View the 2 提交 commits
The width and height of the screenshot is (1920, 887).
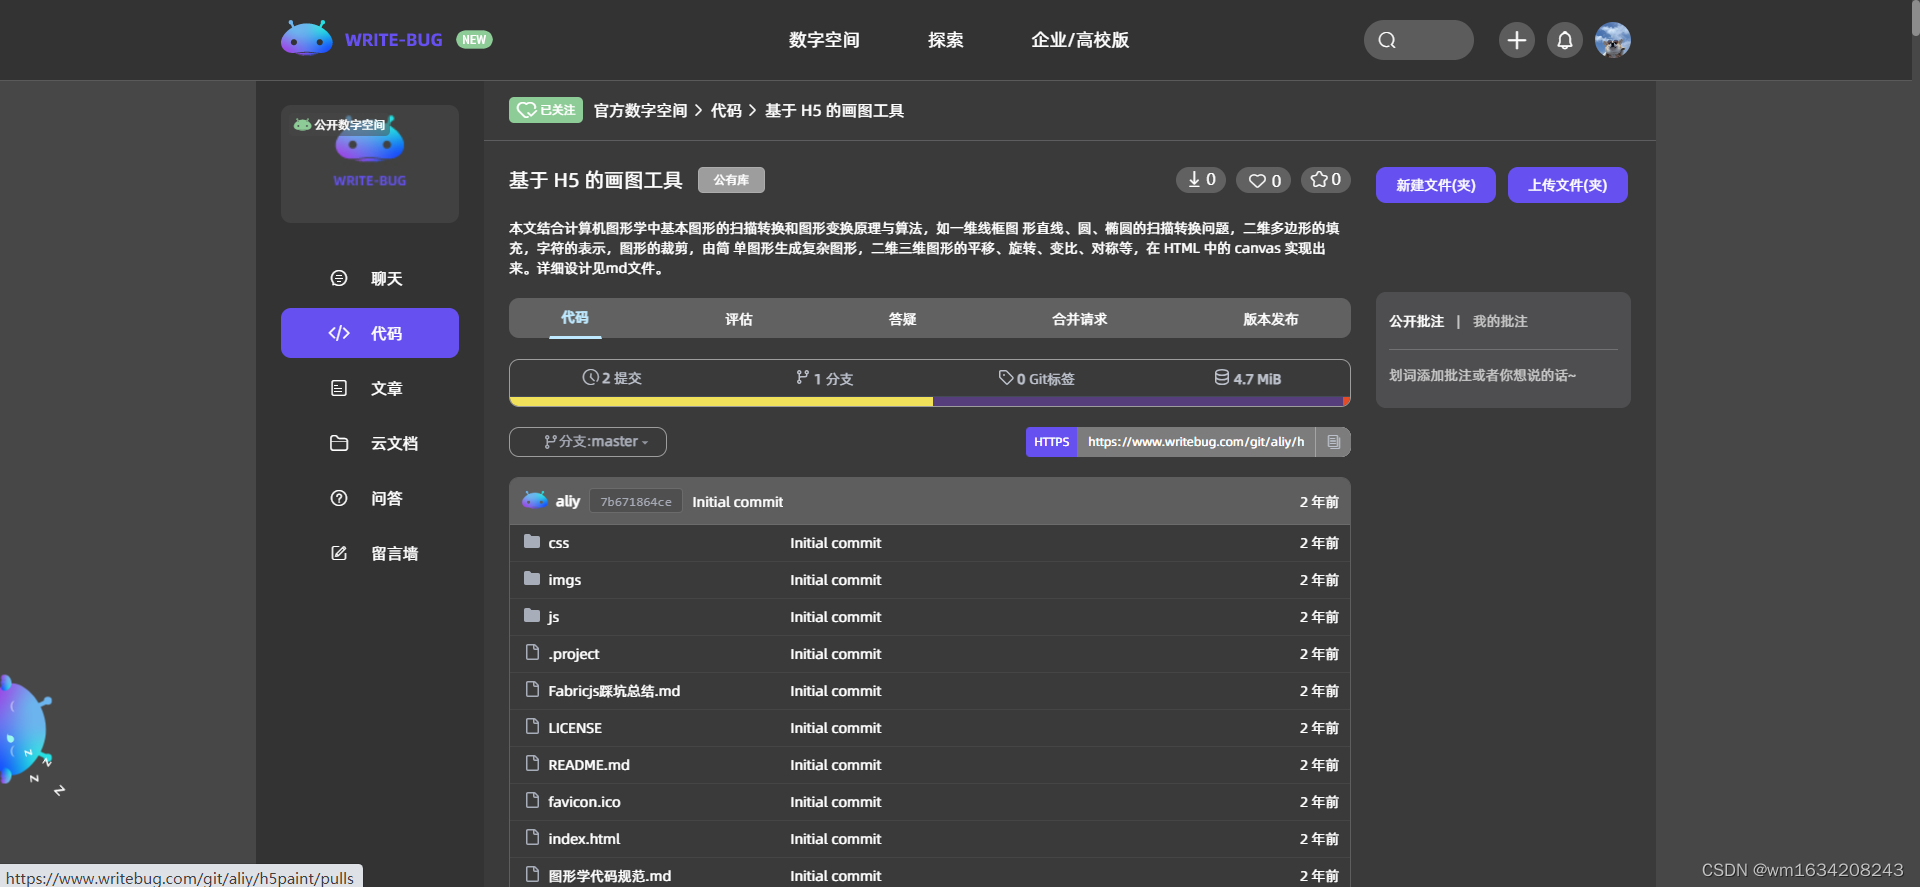coord(612,378)
